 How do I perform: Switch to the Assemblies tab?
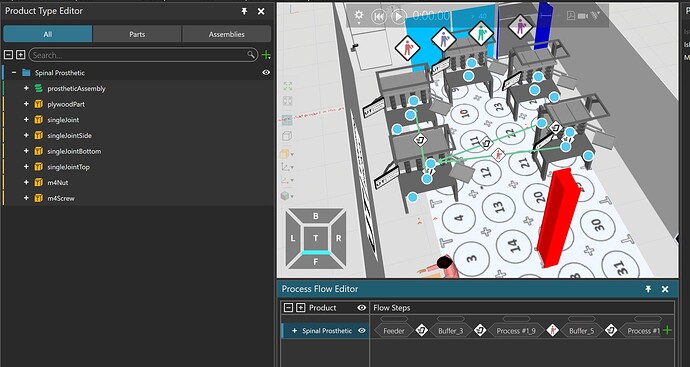pyautogui.click(x=227, y=34)
